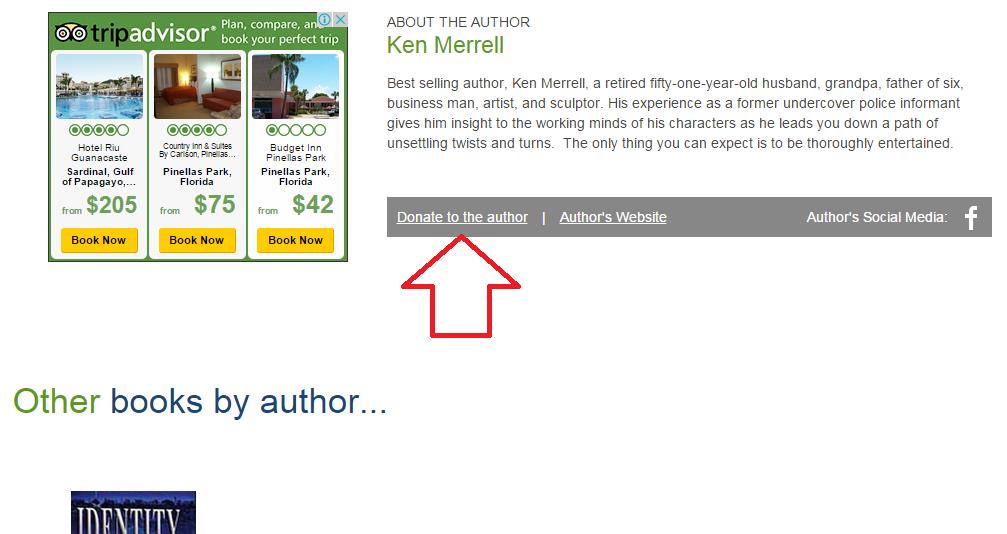Image resolution: width=1007 pixels, height=534 pixels.
Task: Click the $75 price listing
Action: pos(215,205)
